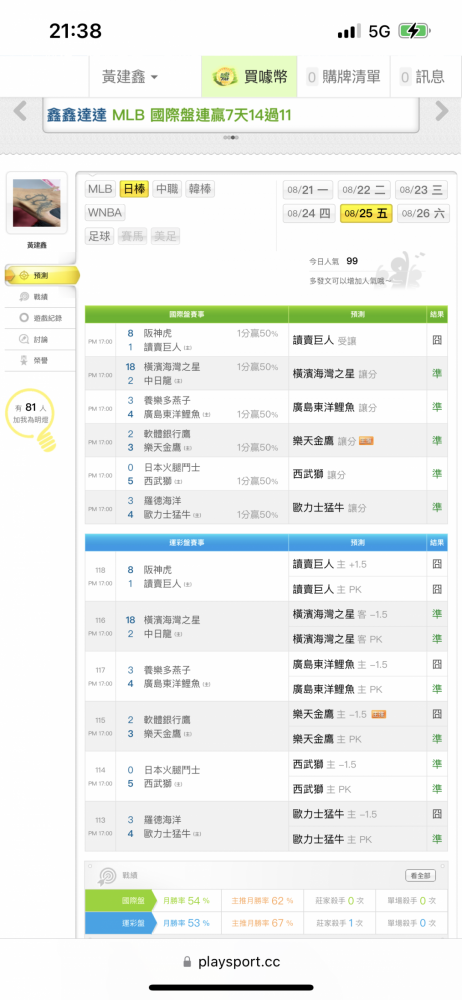Open 訊息 messages
Screen dimensions: 462x1000
tap(424, 77)
